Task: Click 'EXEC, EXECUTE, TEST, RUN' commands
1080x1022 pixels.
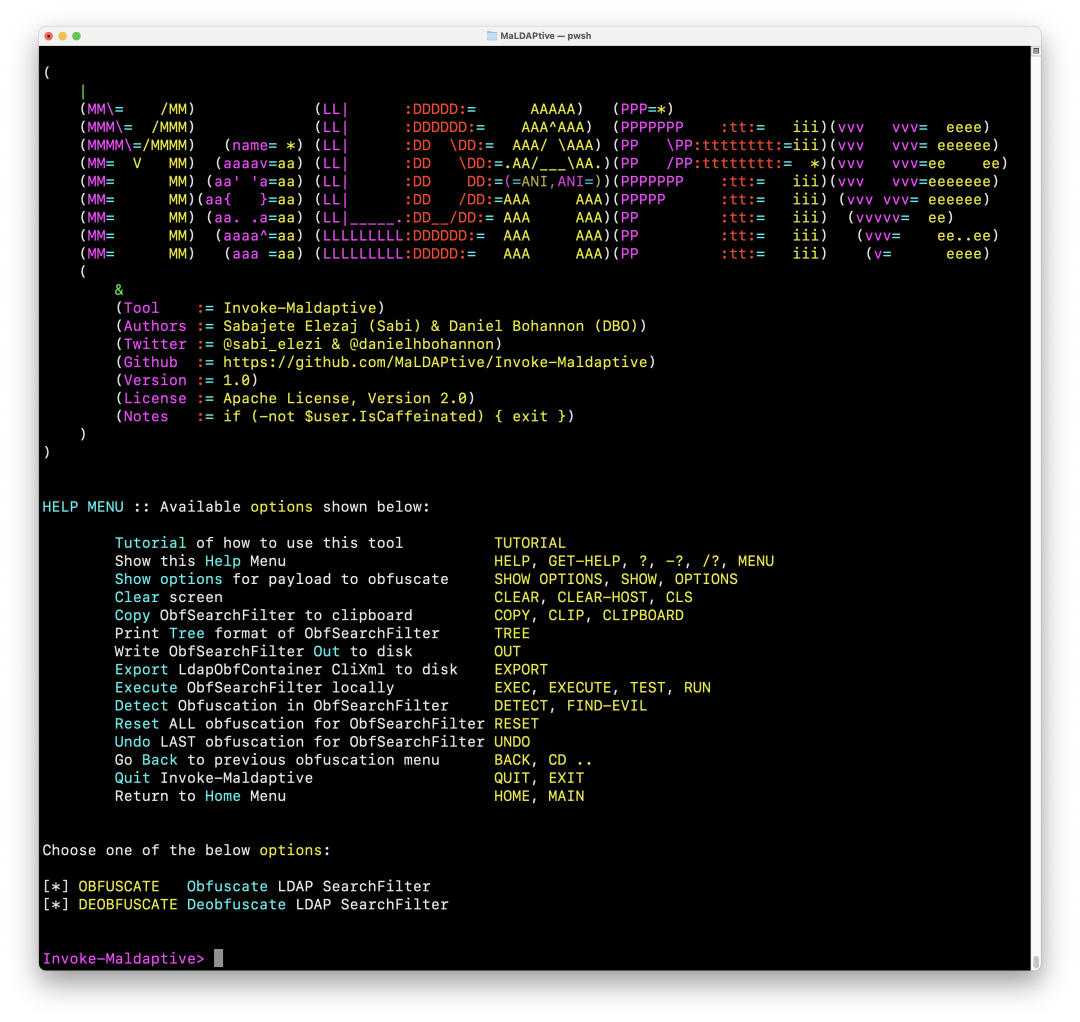Action: (x=603, y=687)
